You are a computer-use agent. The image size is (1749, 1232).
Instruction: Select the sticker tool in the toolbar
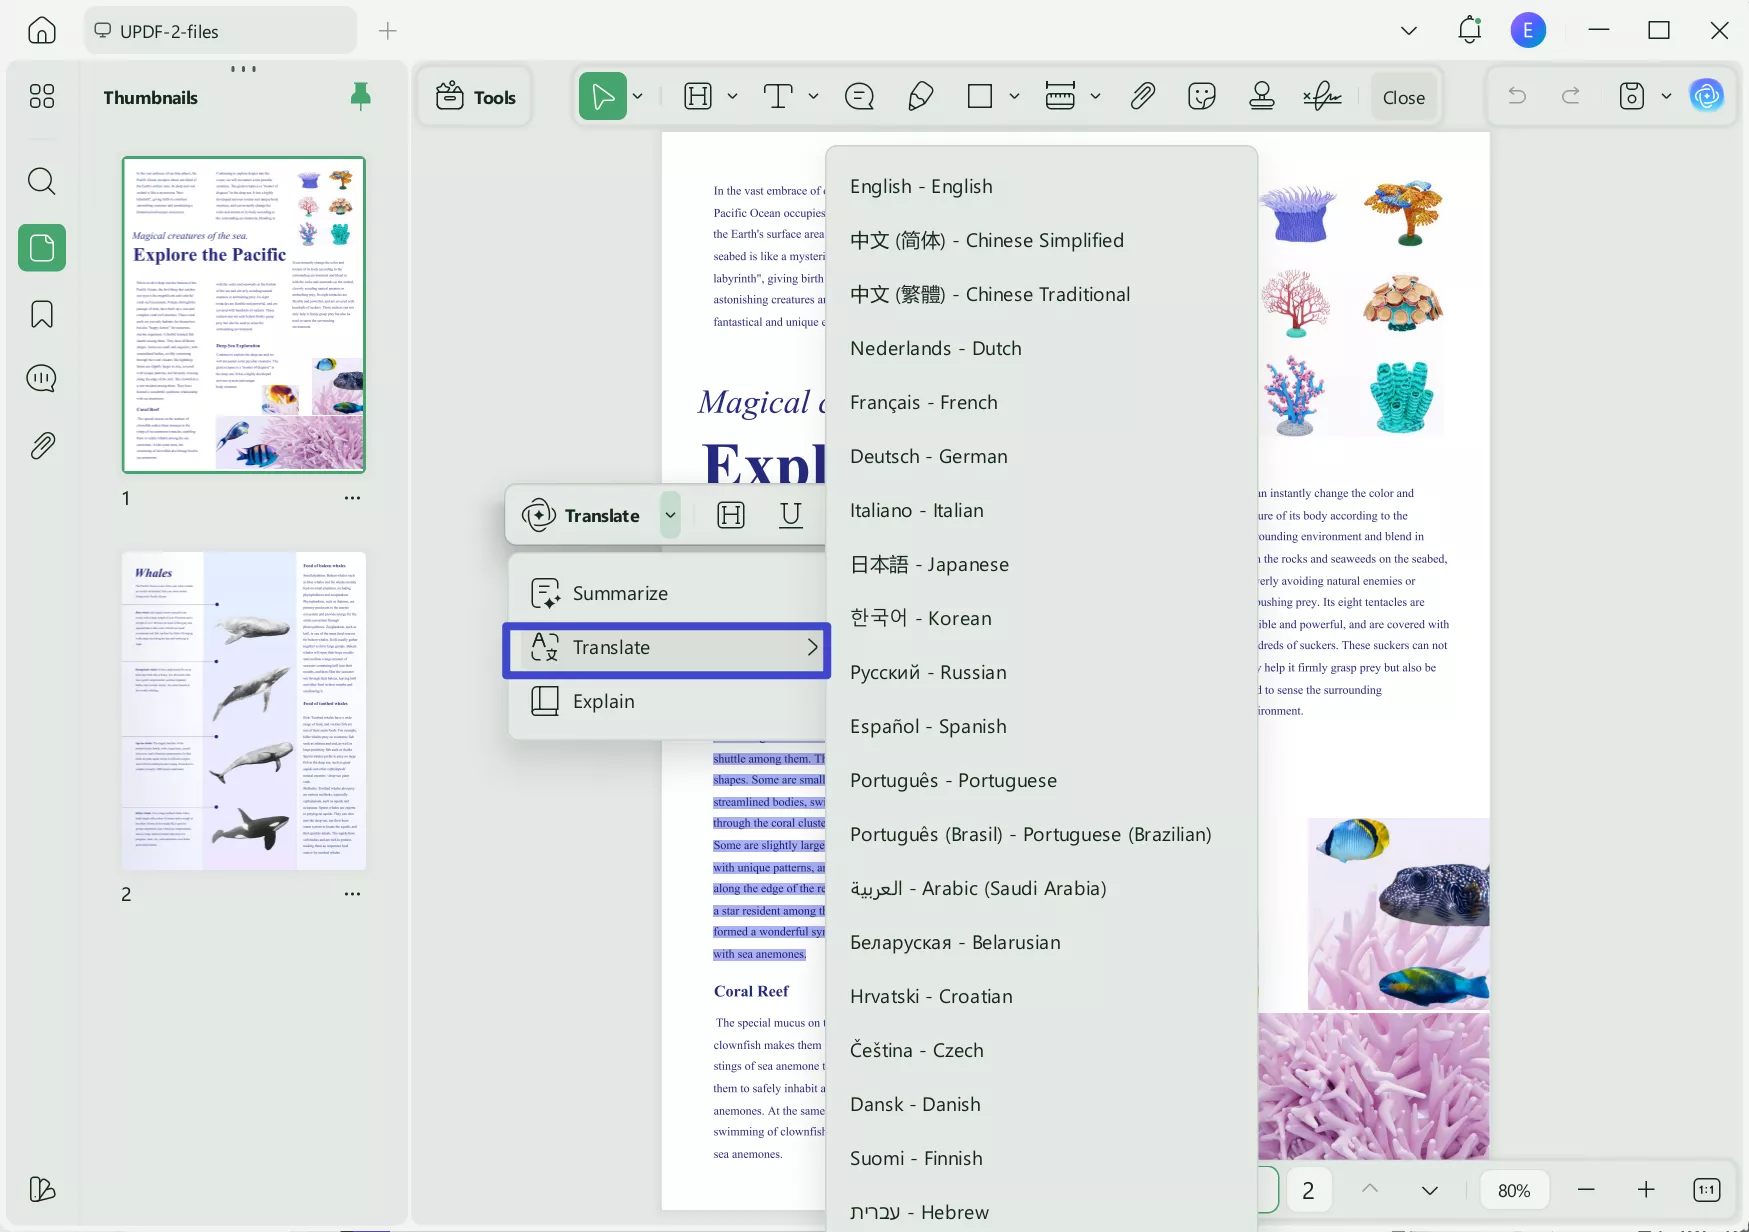(x=1201, y=96)
